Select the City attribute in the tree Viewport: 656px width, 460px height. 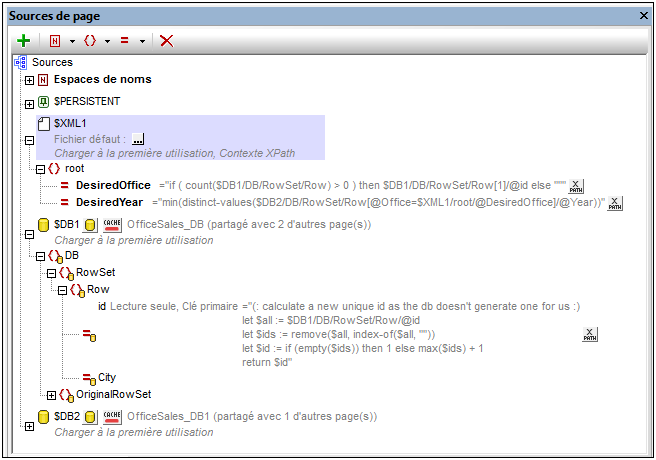(107, 377)
